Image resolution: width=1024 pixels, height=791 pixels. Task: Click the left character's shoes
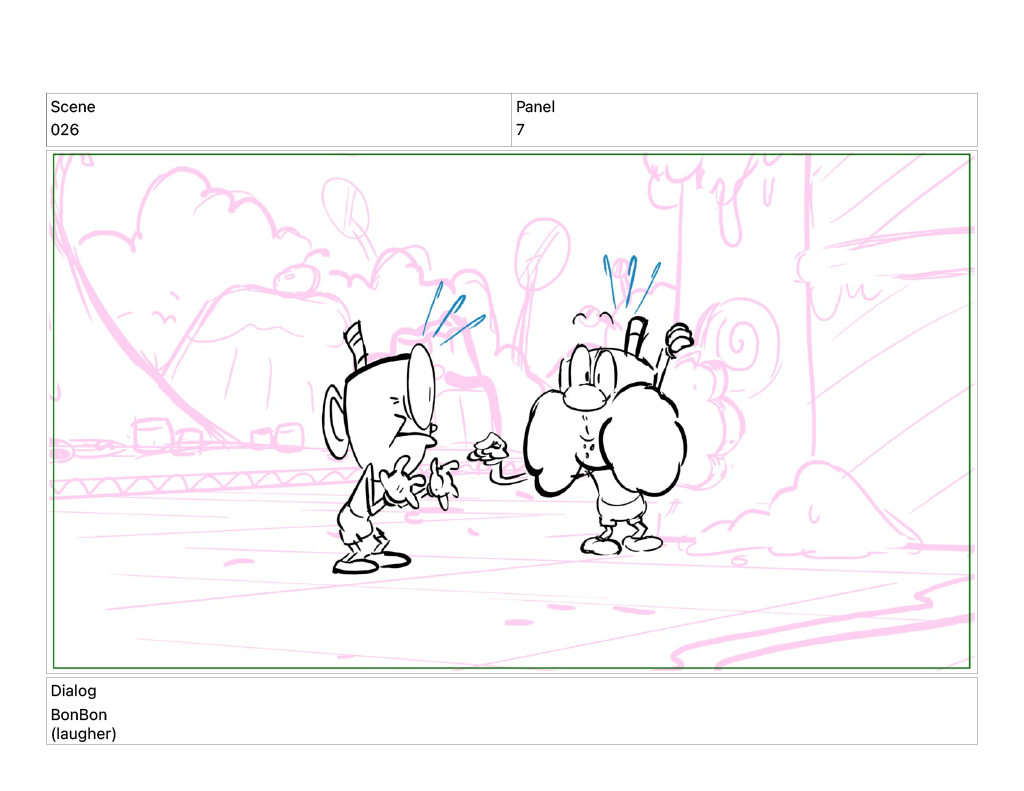click(x=370, y=562)
